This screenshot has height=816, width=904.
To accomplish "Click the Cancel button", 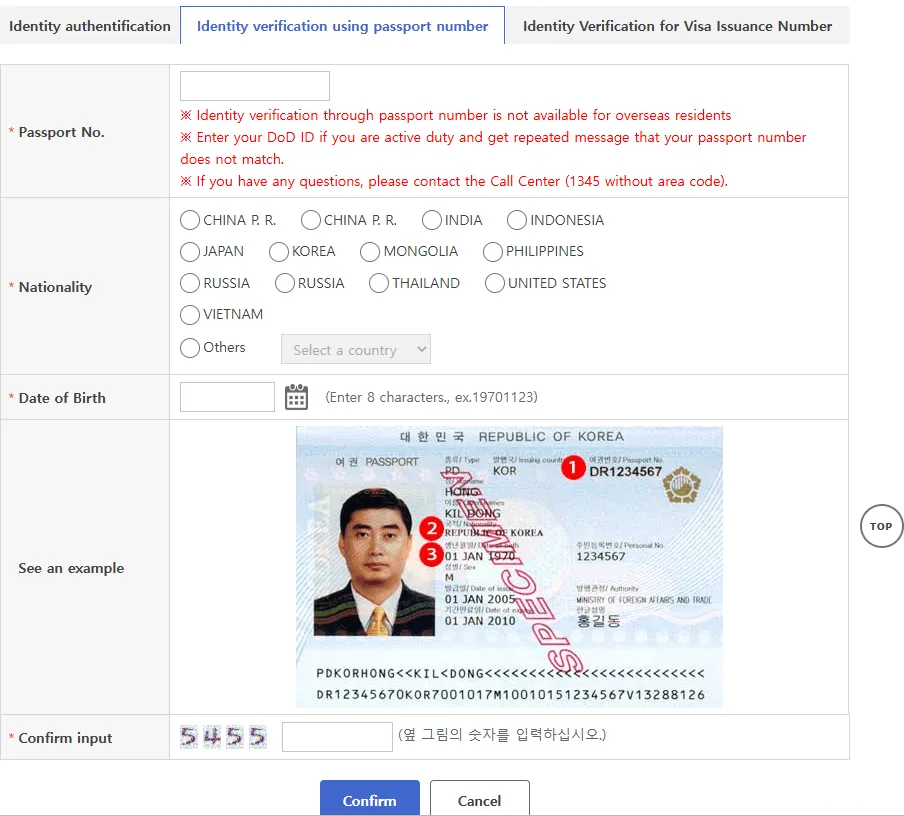I will point(480,799).
